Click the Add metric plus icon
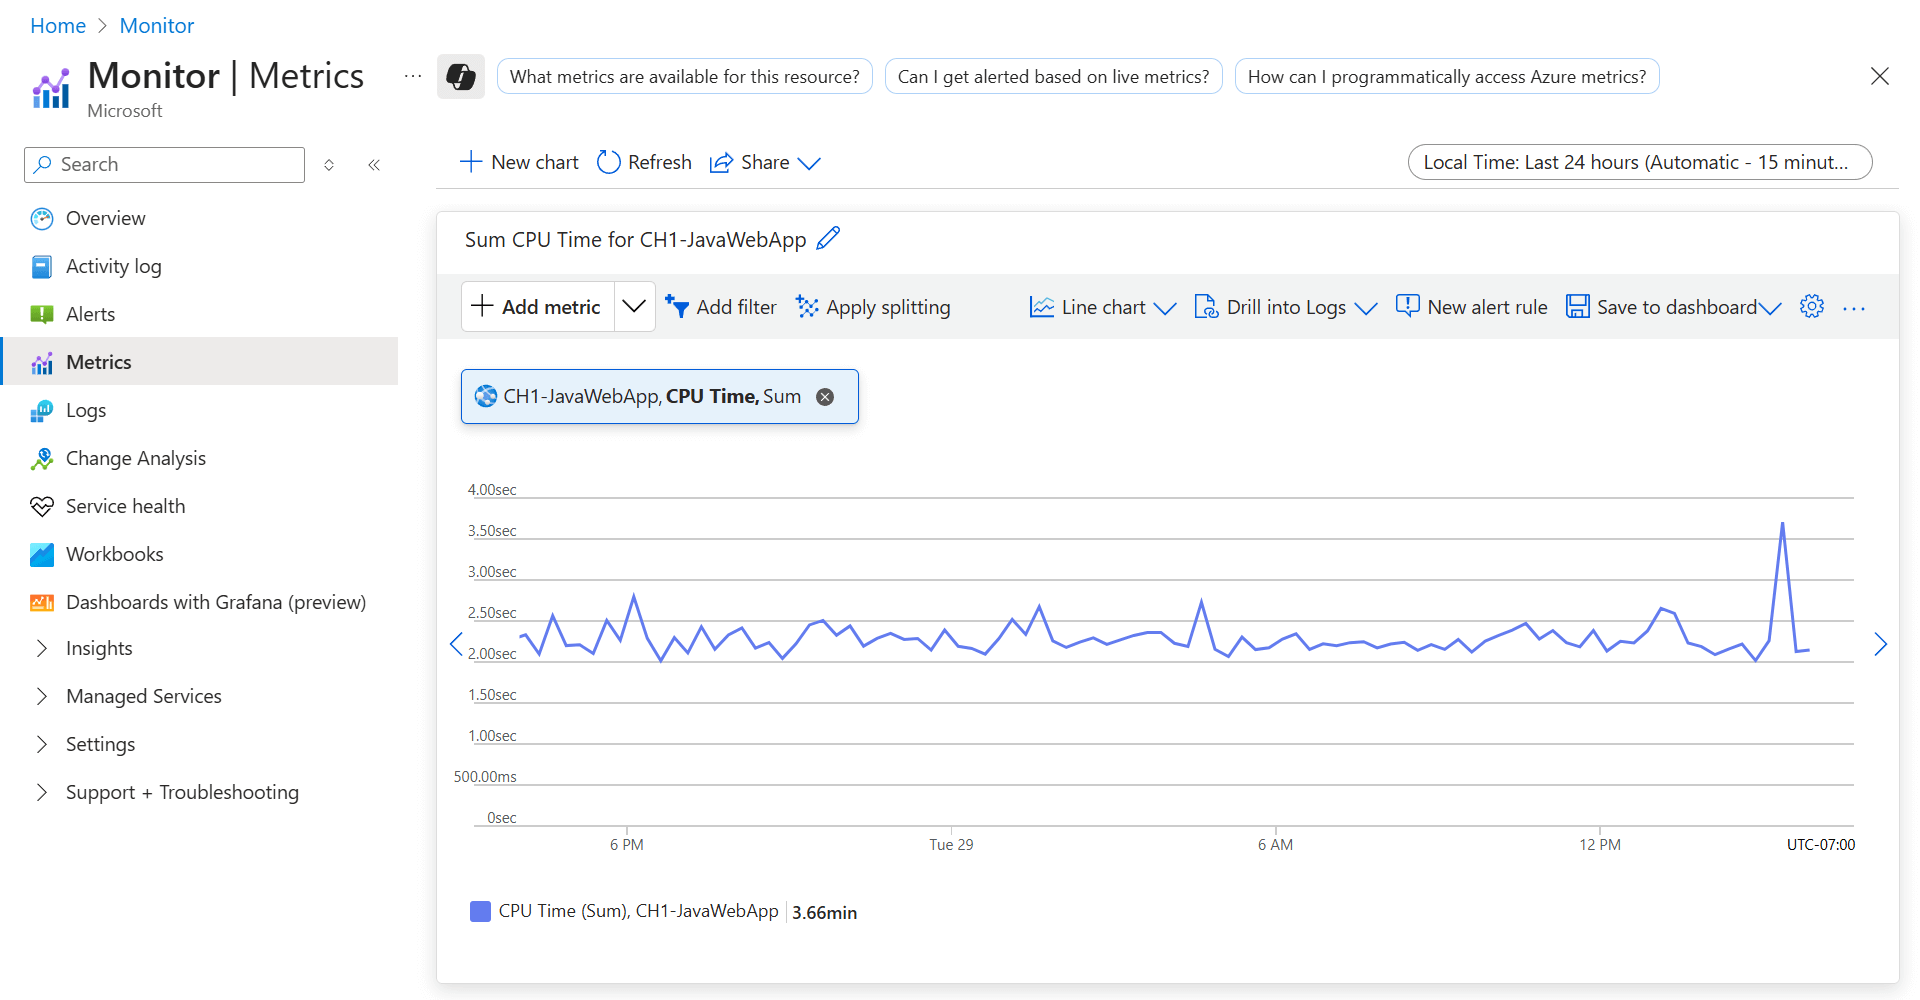Viewport: 1920px width, 1000px height. (483, 306)
